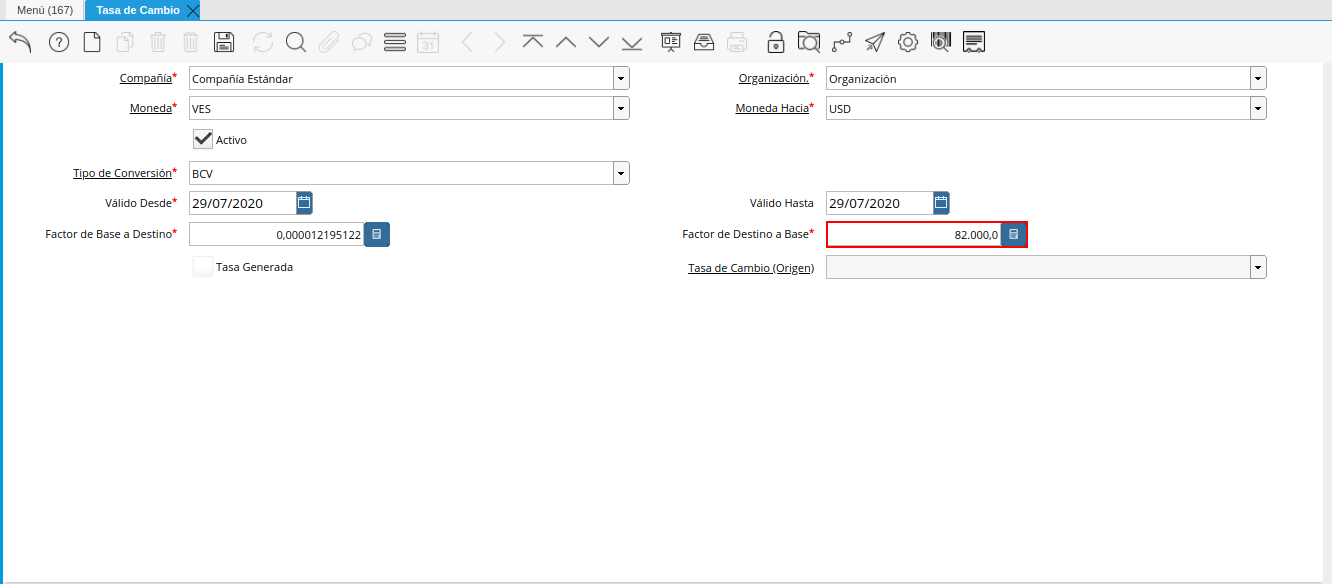Click the Organización combo text field
This screenshot has height=584, width=1332.
tap(1038, 78)
